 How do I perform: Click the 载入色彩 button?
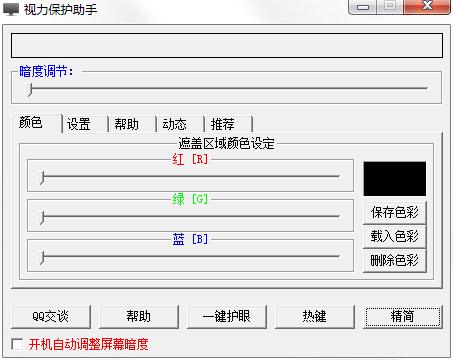point(395,236)
